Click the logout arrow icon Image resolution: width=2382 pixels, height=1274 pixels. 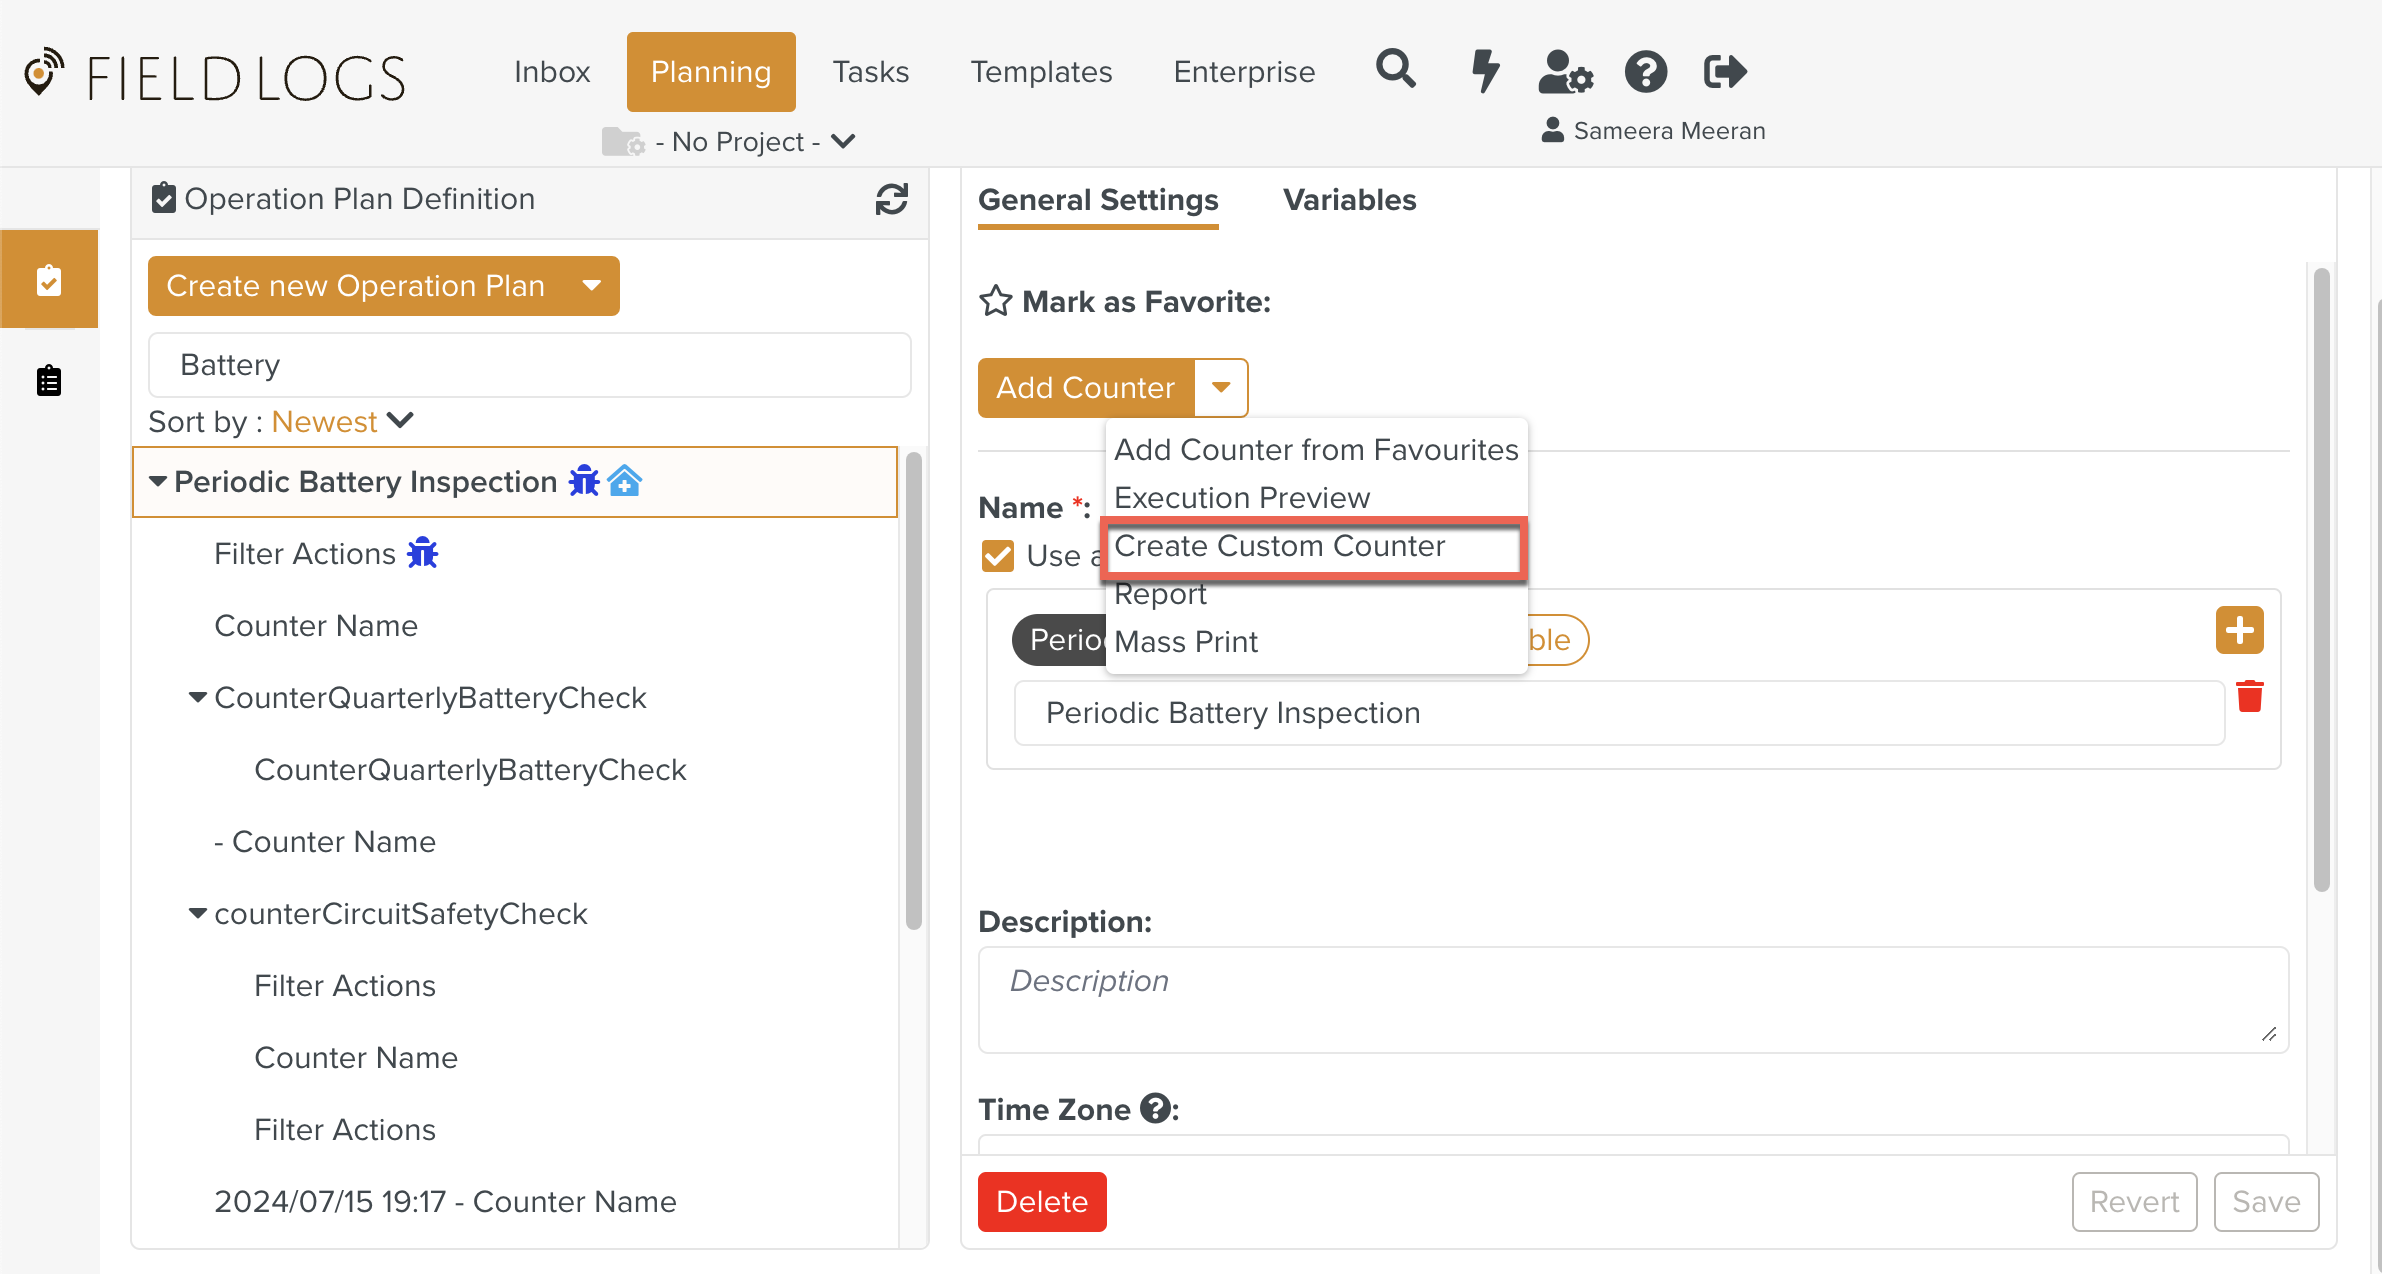pyautogui.click(x=1725, y=72)
